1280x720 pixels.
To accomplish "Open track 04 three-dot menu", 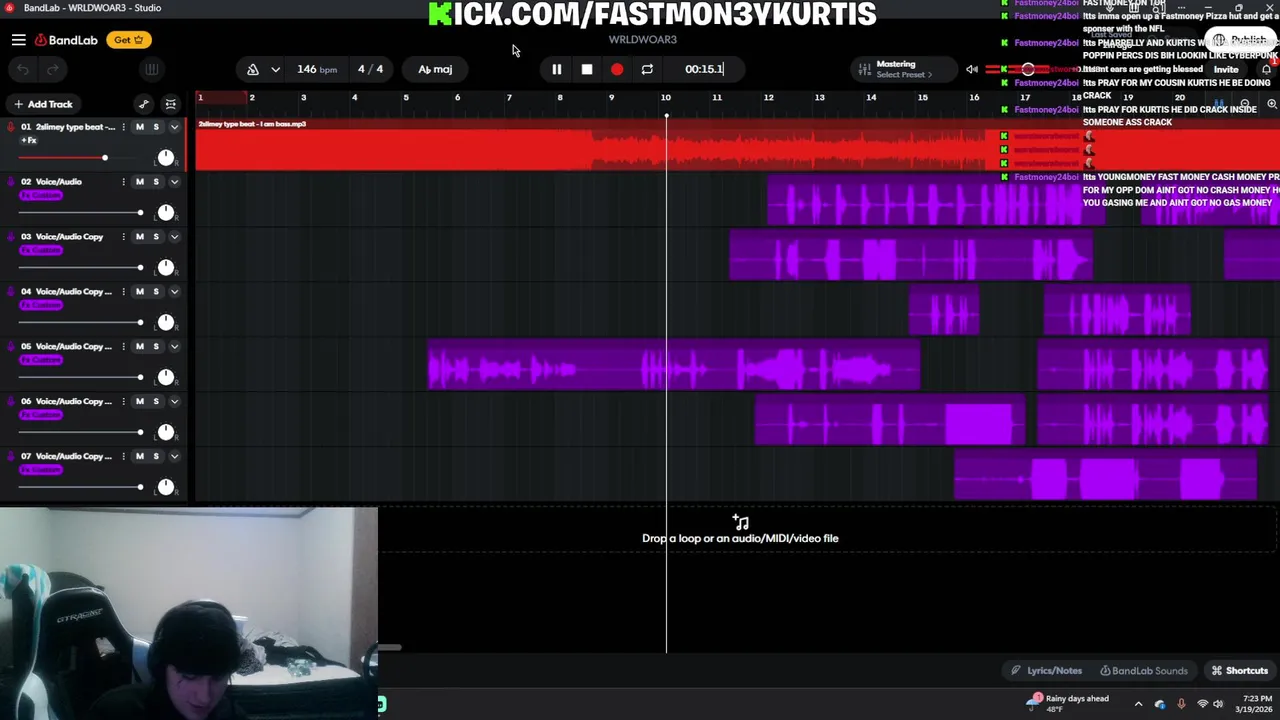I will coord(123,292).
